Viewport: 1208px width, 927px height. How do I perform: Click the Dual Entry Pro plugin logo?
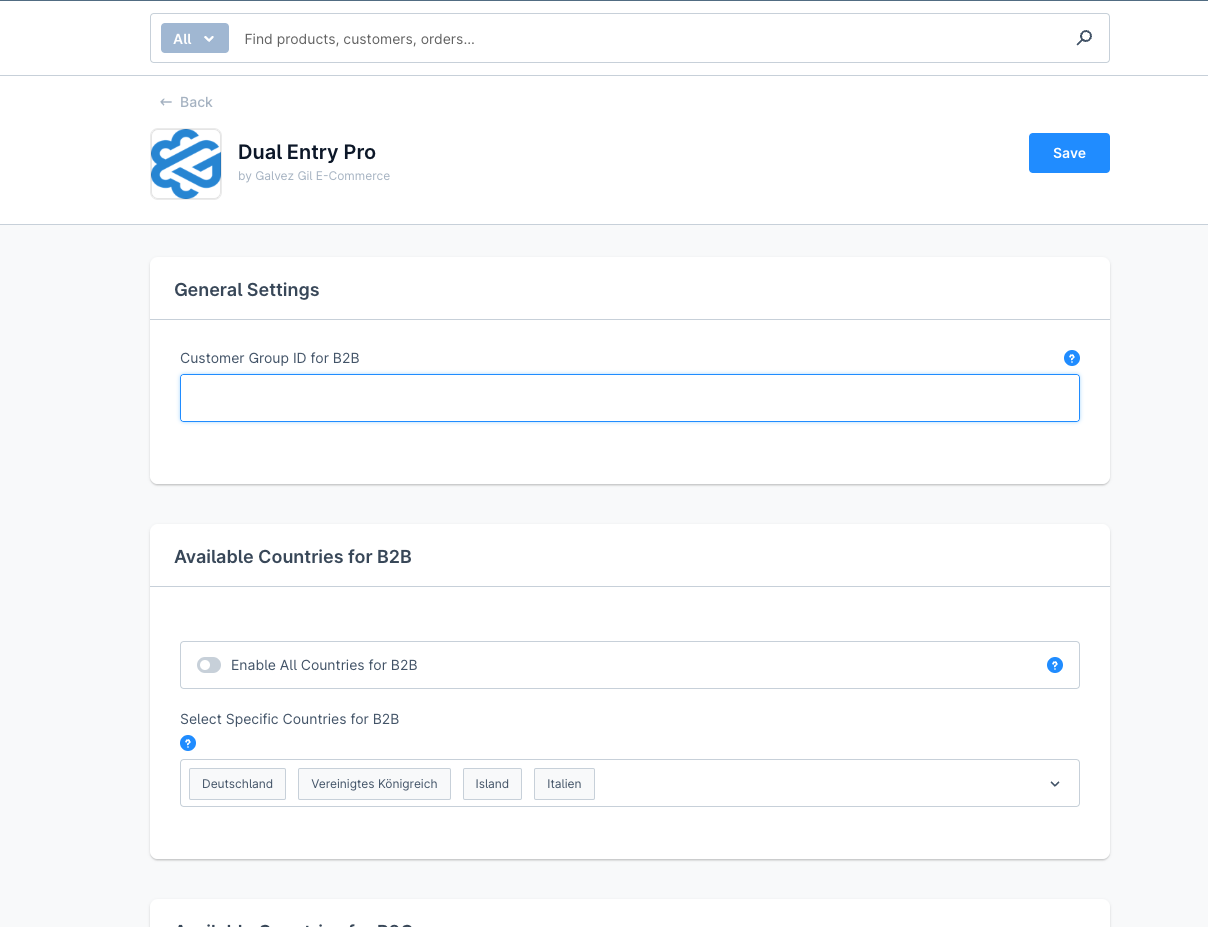[186, 164]
